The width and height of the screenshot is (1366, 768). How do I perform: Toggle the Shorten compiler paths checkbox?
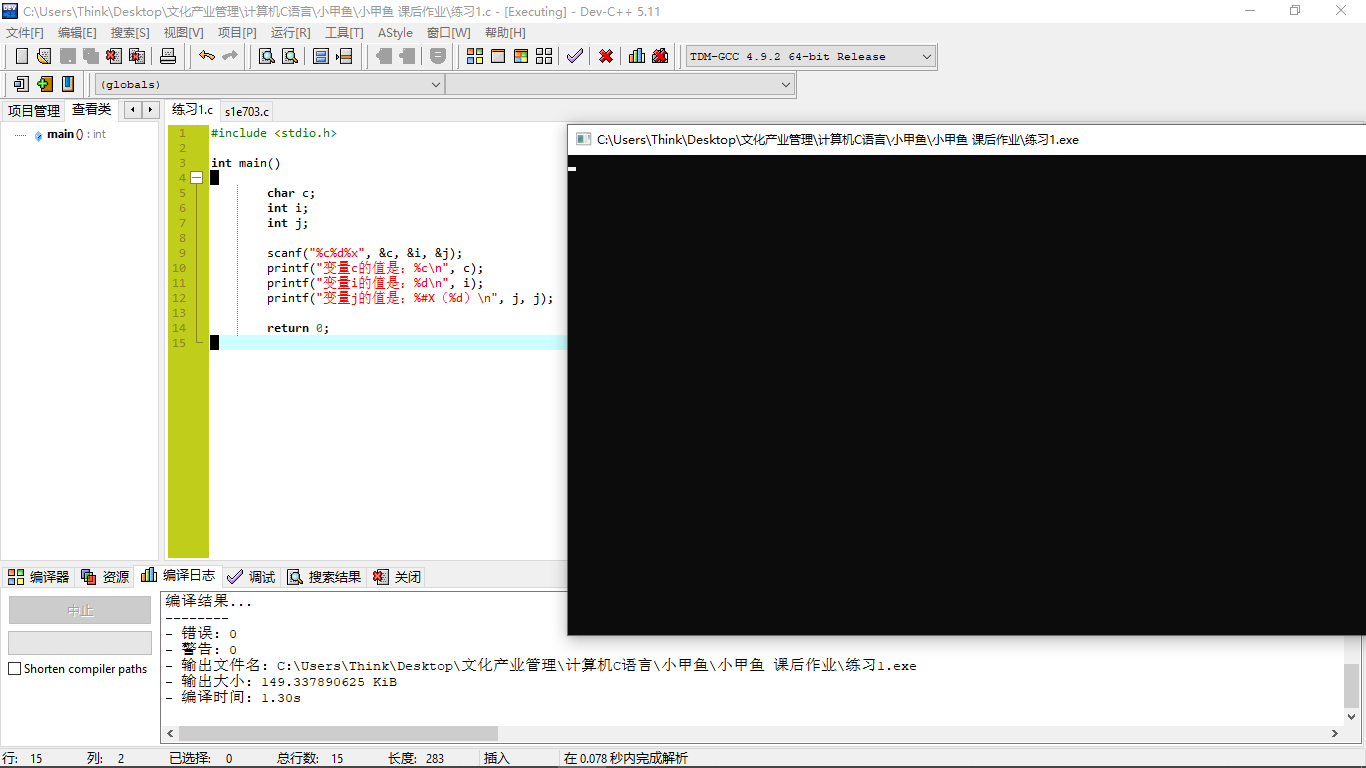14,669
